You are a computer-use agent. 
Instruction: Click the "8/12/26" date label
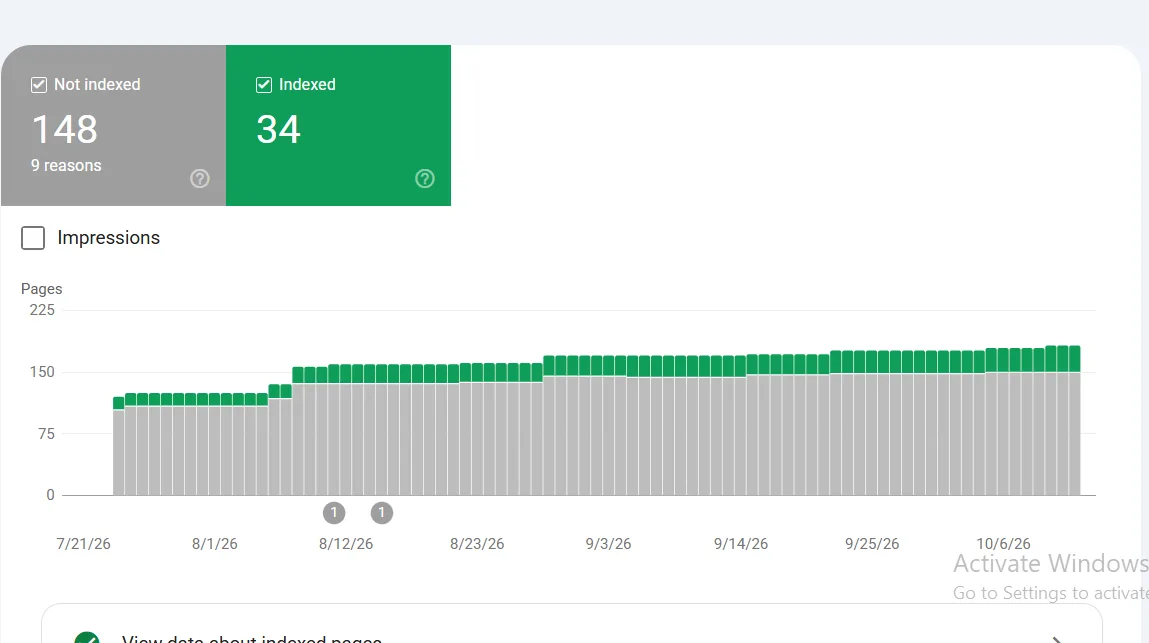(346, 544)
